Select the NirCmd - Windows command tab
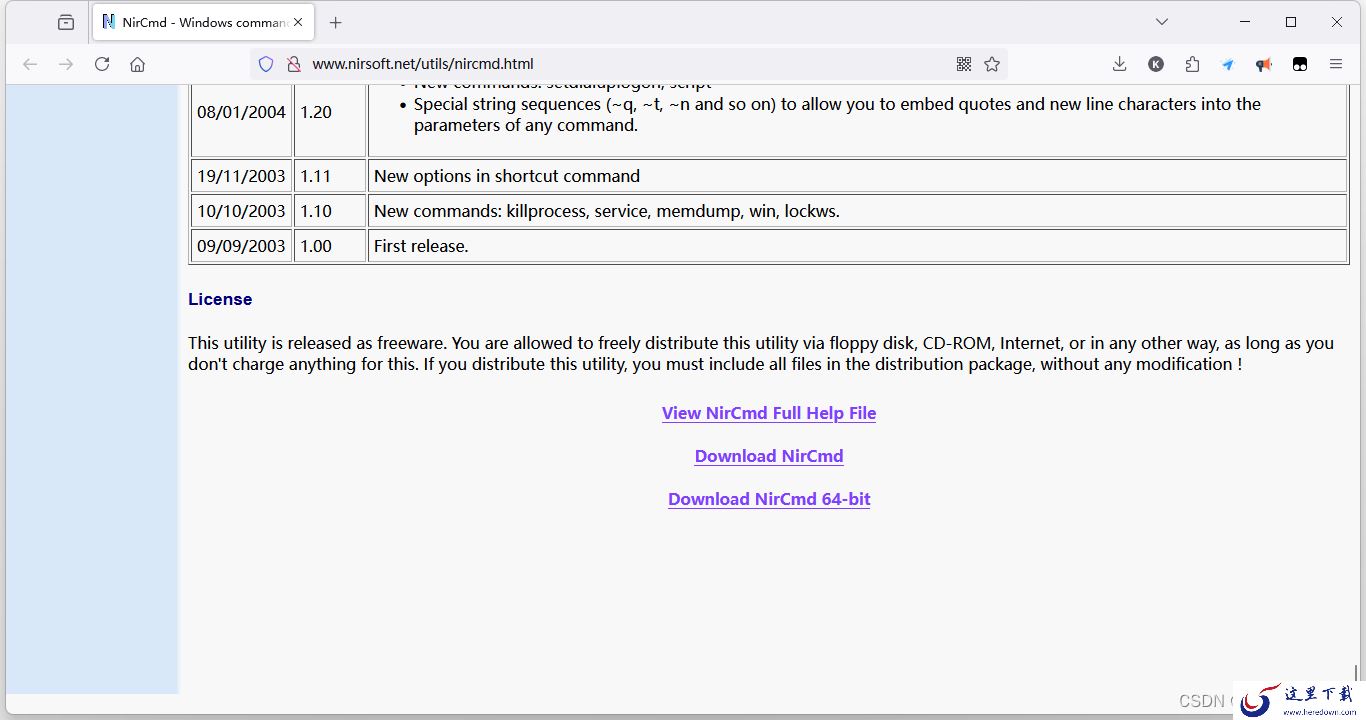This screenshot has height=720, width=1366. (203, 22)
